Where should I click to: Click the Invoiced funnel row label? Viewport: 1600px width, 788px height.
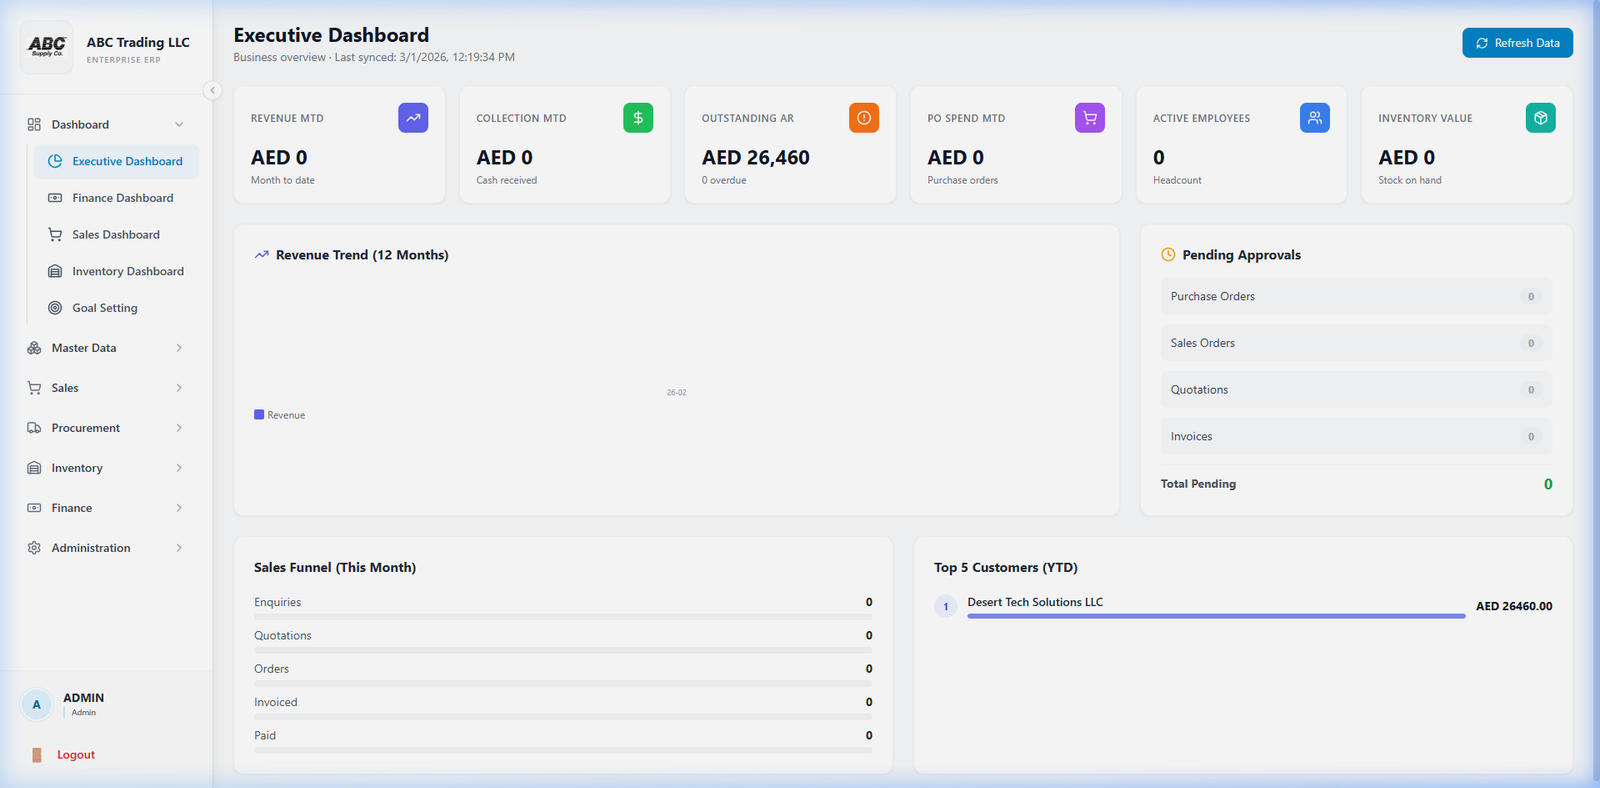276,702
